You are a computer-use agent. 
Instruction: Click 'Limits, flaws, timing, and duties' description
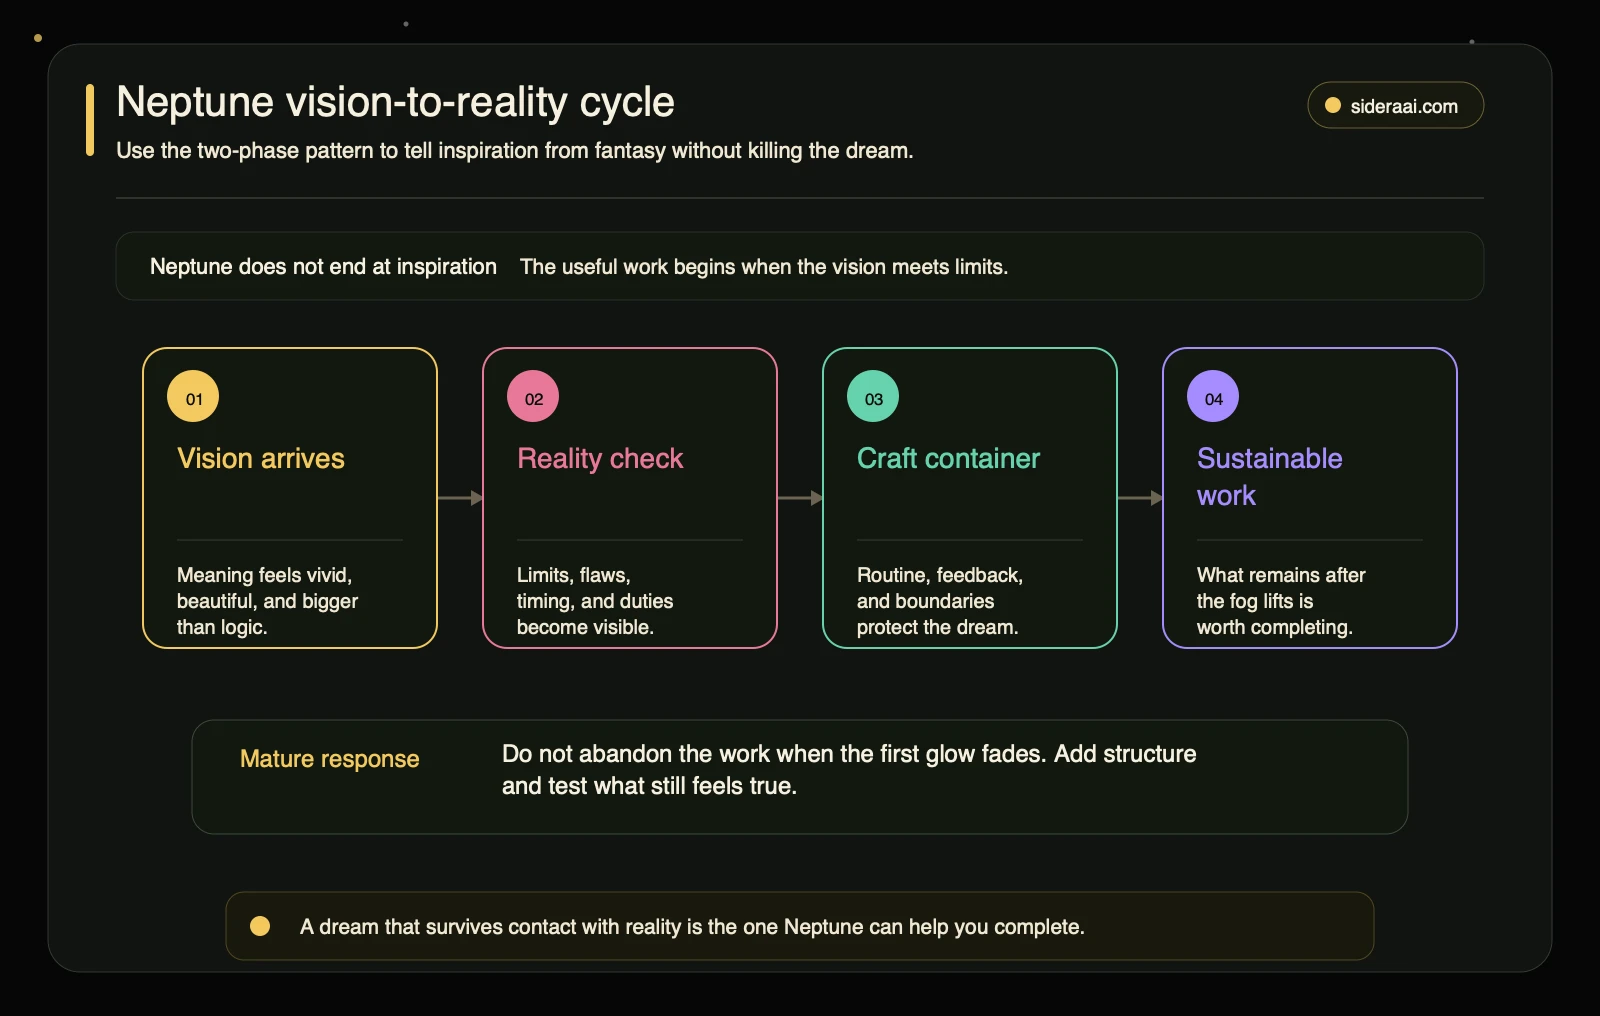pyautogui.click(x=595, y=601)
